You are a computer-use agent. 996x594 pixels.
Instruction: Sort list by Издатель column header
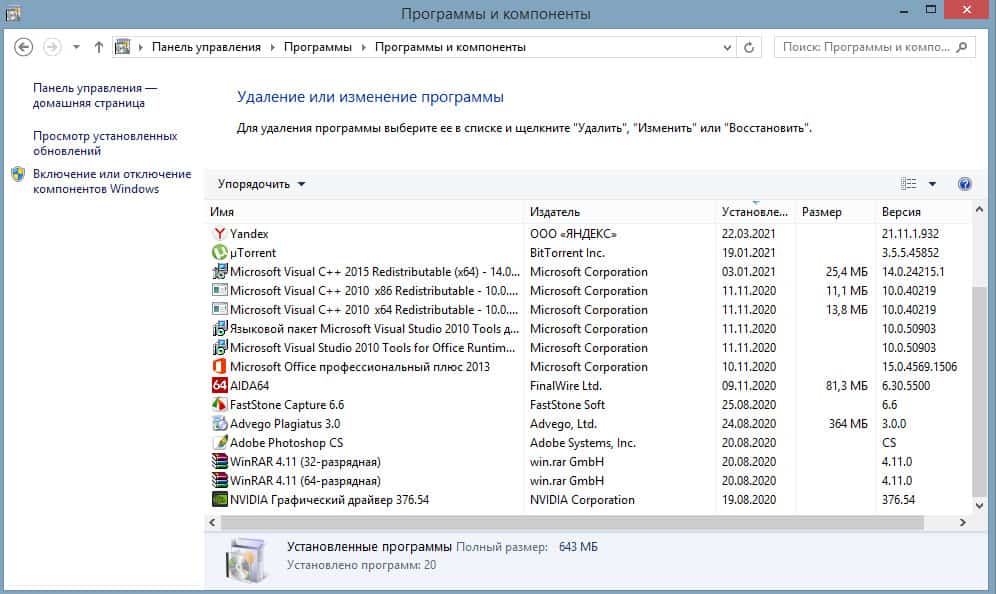coord(555,212)
